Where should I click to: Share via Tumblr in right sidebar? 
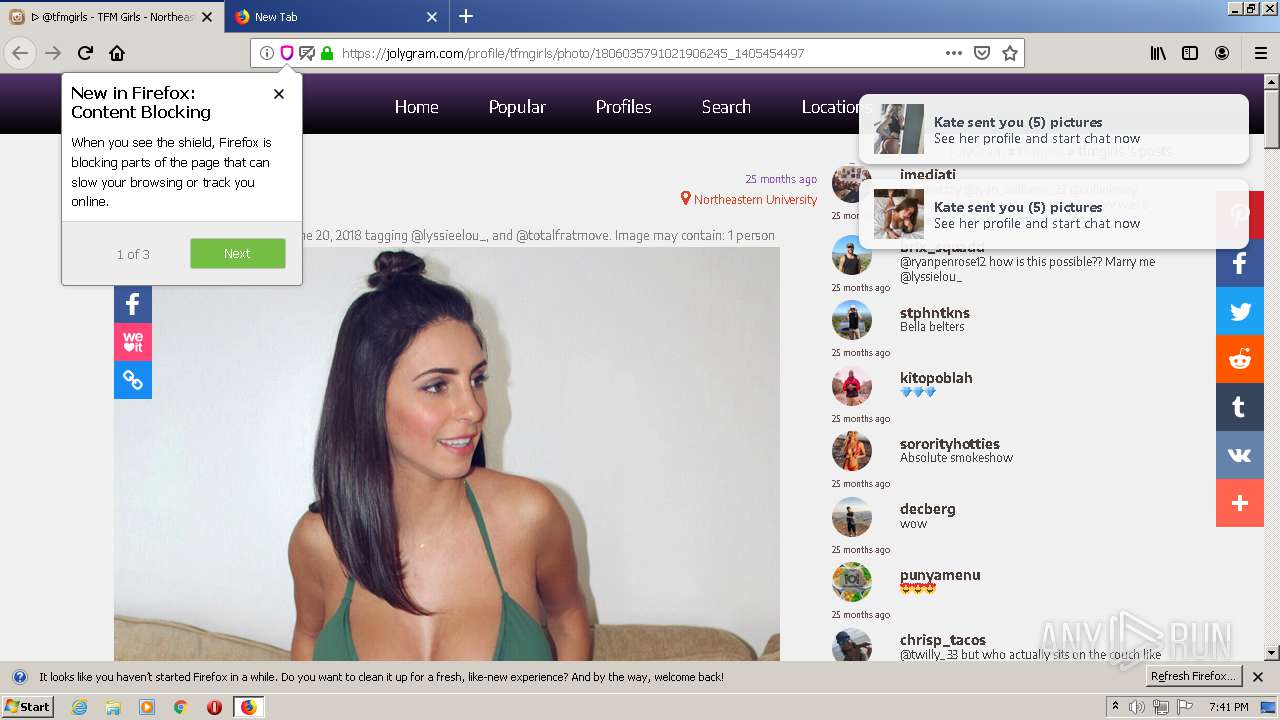1240,407
